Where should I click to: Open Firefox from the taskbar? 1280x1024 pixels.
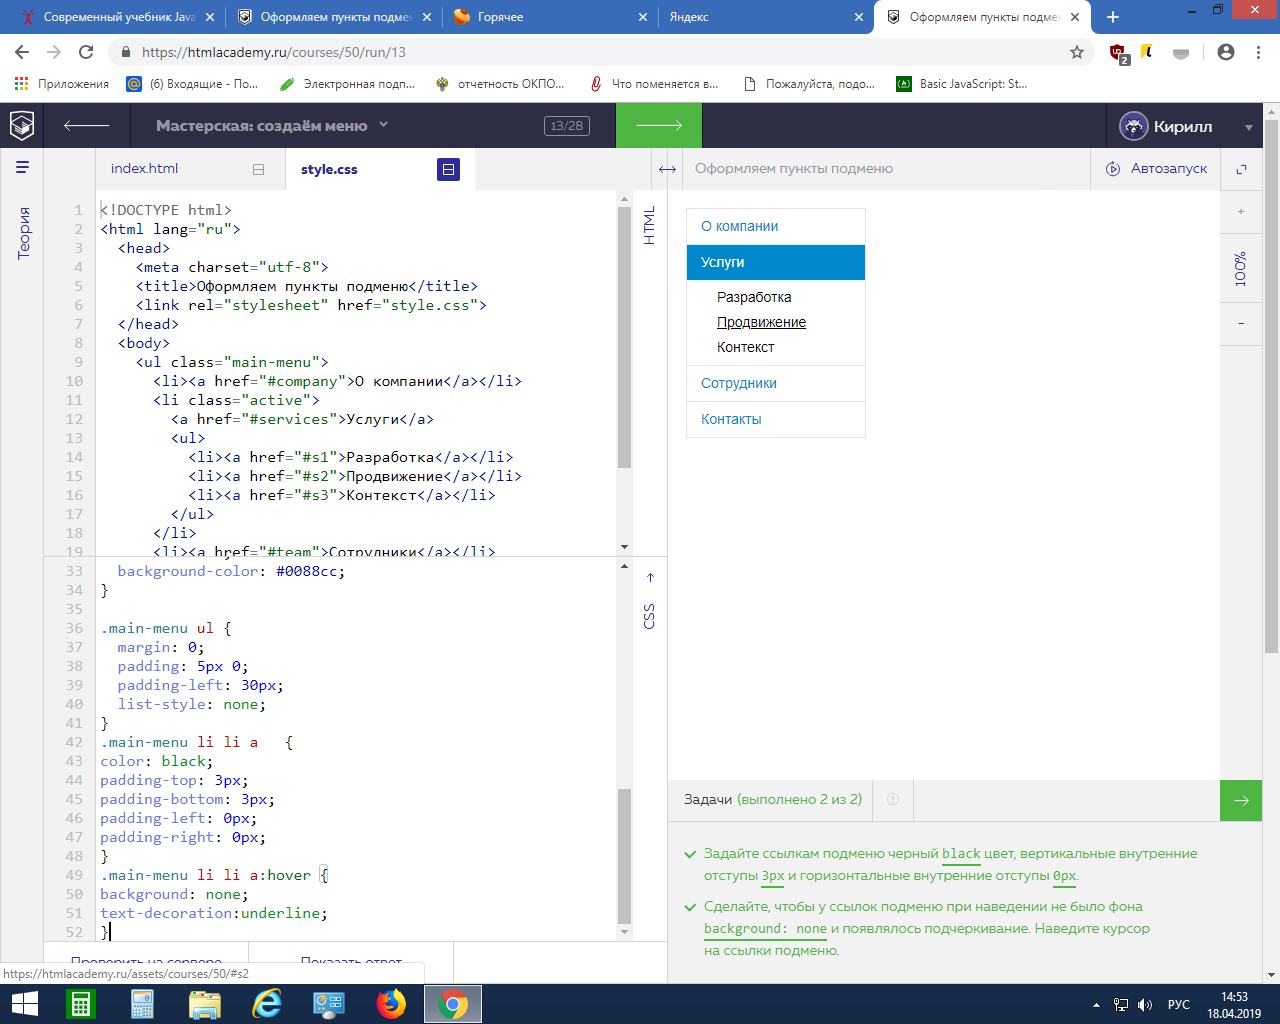(391, 1004)
